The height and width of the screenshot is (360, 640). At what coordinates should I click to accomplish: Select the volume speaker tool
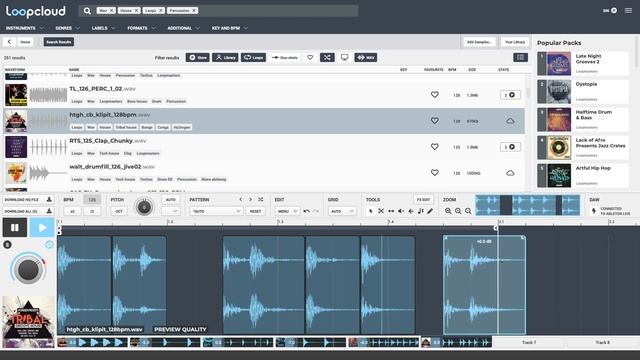point(401,211)
